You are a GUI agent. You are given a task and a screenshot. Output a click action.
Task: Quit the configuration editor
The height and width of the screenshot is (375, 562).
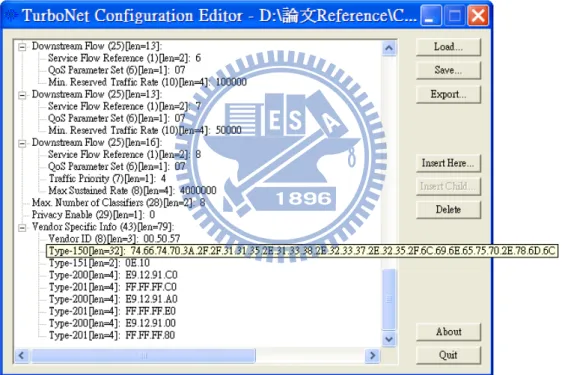pyautogui.click(x=448, y=355)
